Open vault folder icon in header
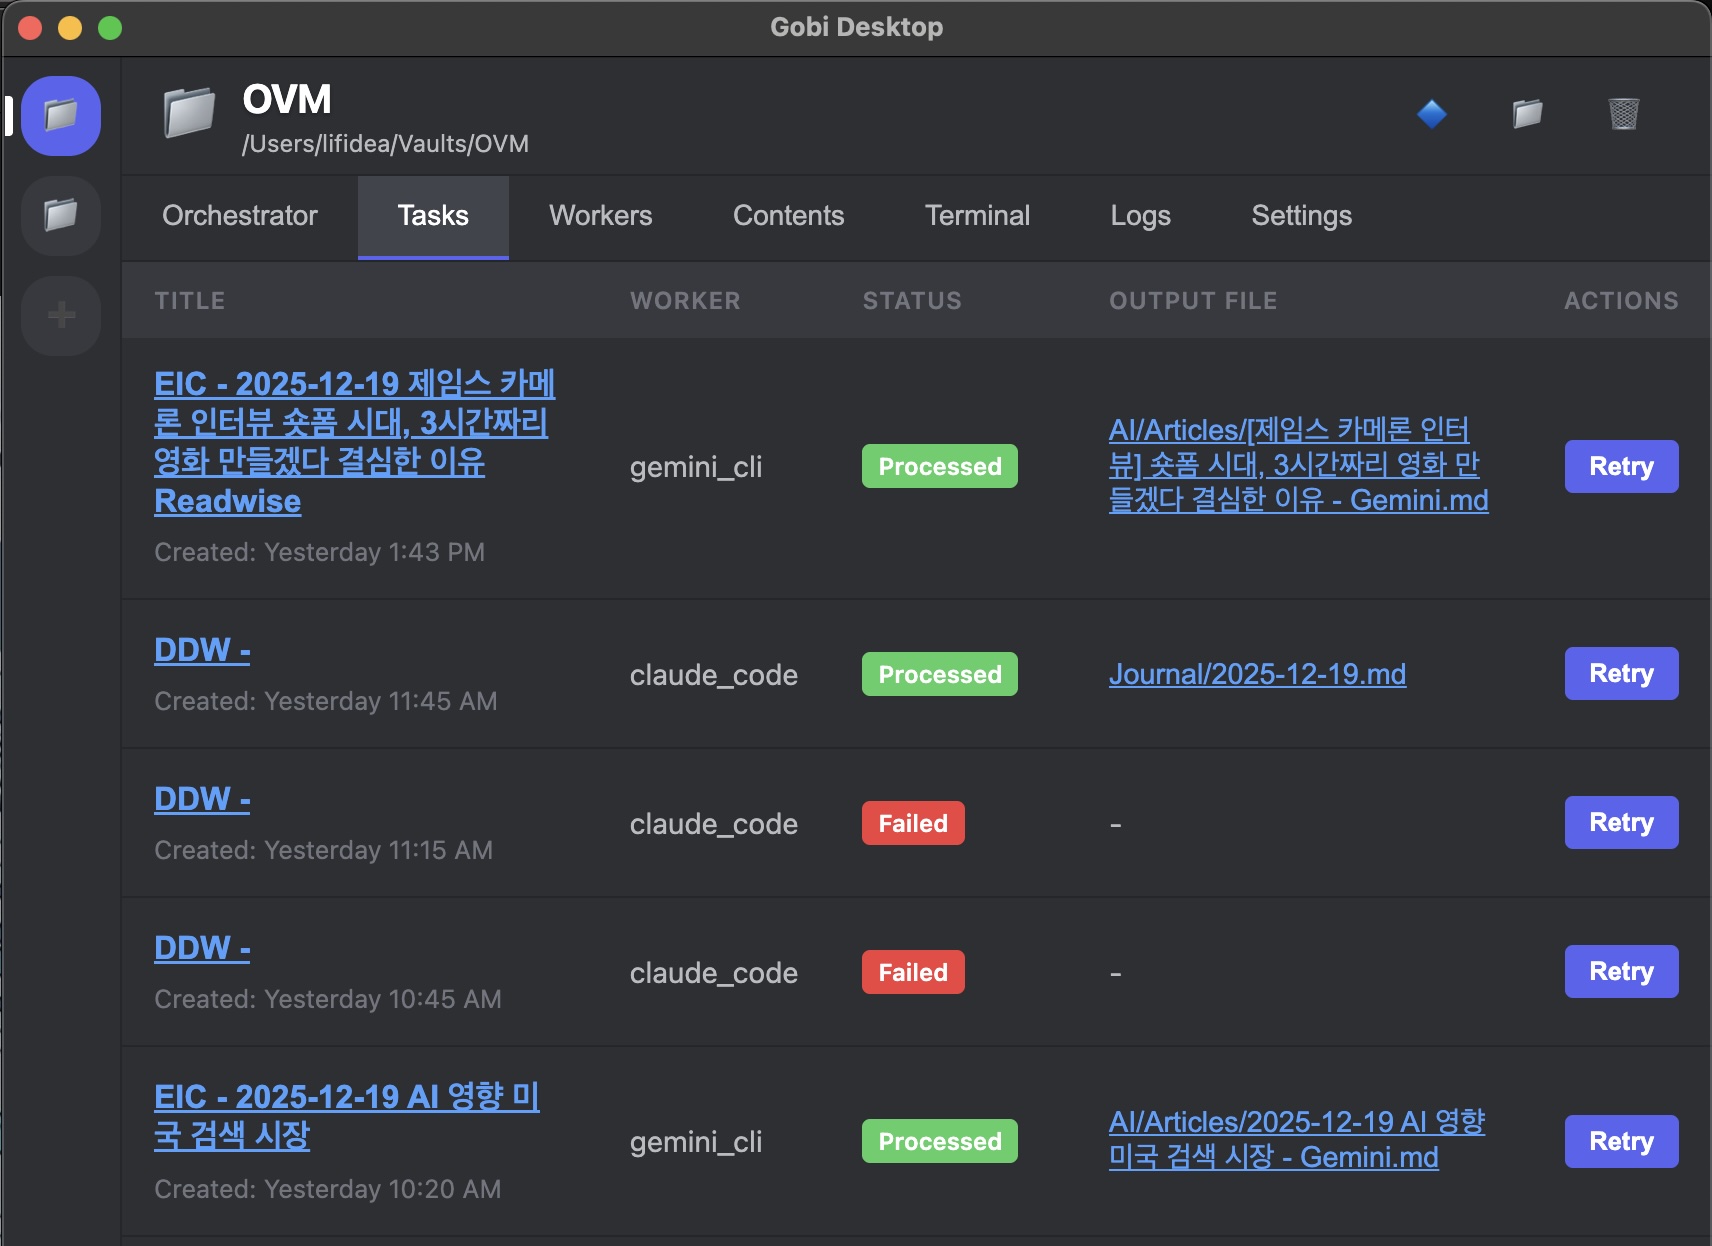This screenshot has width=1712, height=1246. click(x=1527, y=114)
